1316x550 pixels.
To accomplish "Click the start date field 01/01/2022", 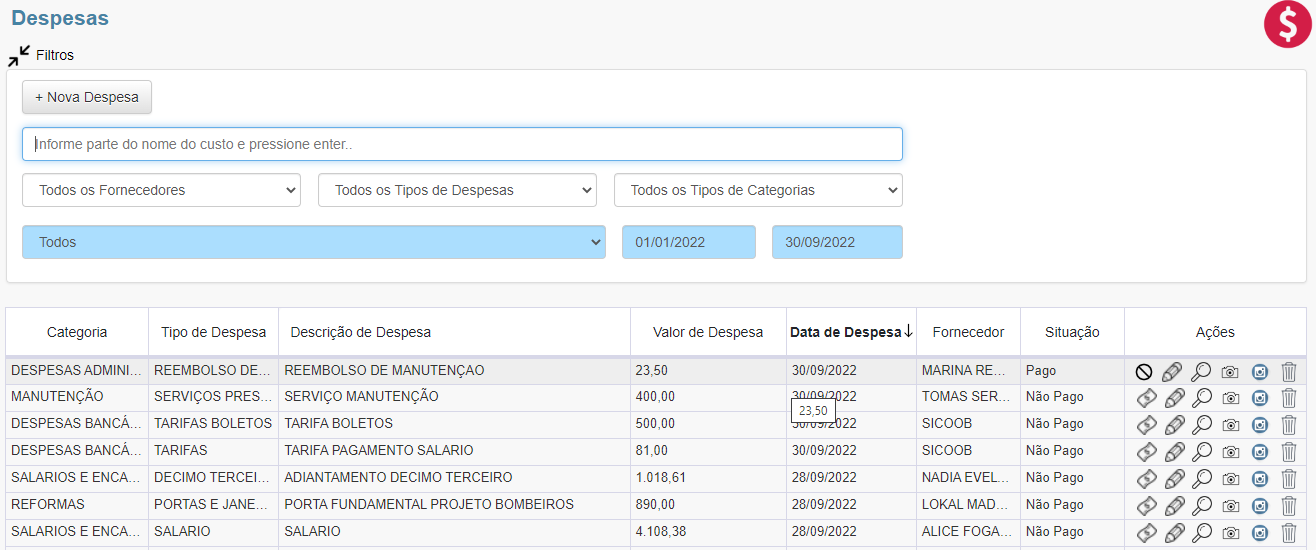I will click(689, 242).
